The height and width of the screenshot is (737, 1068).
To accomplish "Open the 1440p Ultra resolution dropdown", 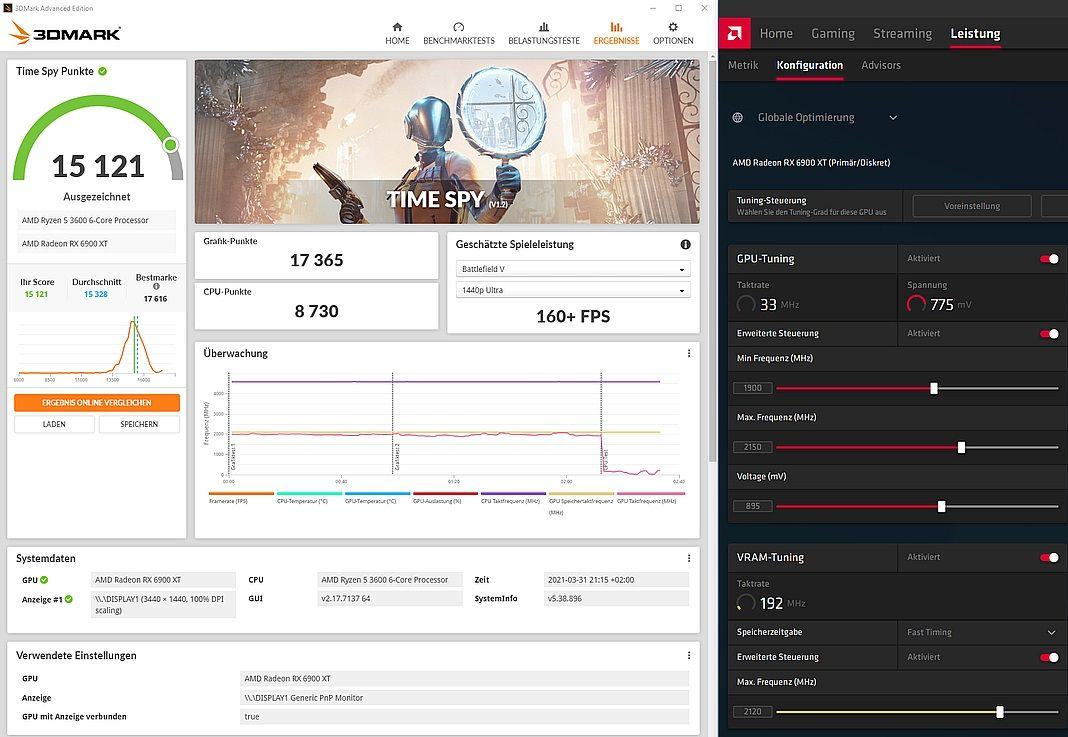I will click(x=573, y=290).
